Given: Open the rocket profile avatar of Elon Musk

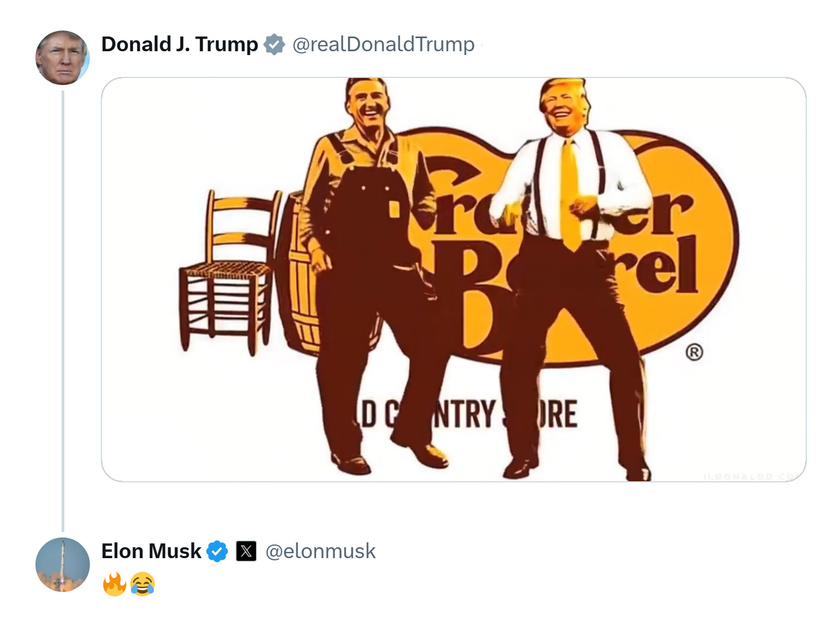Looking at the screenshot, I should 62,564.
